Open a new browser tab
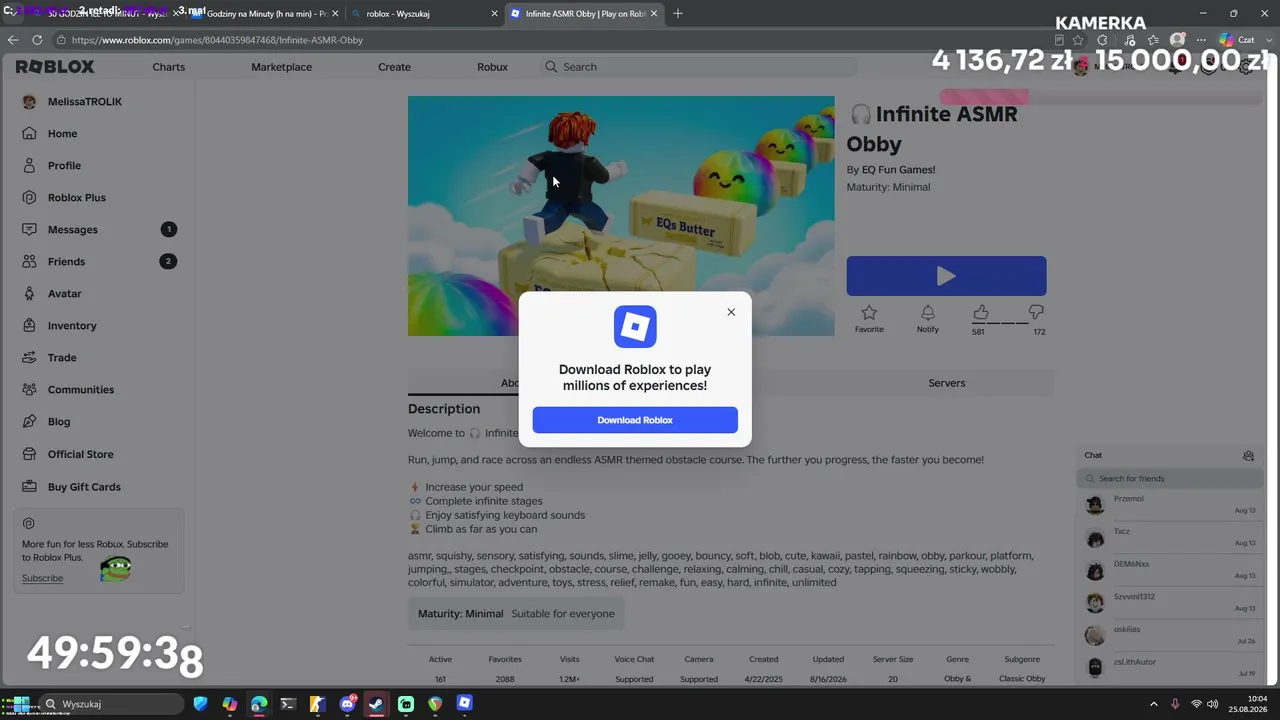Screen dimensions: 1280x720 point(678,14)
